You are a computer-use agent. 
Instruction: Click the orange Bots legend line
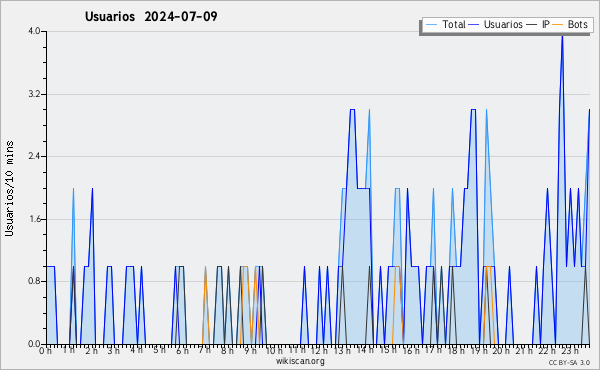[x=558, y=25]
